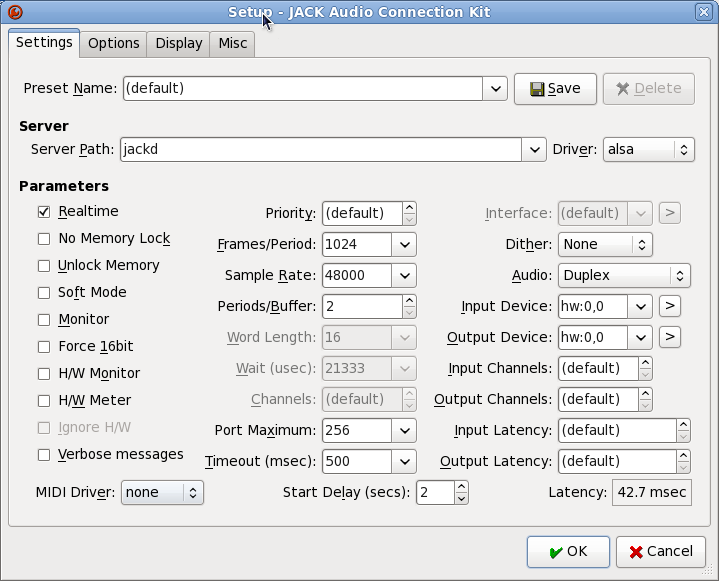Increase Input Channels value
719x581 pixels.
(645, 363)
